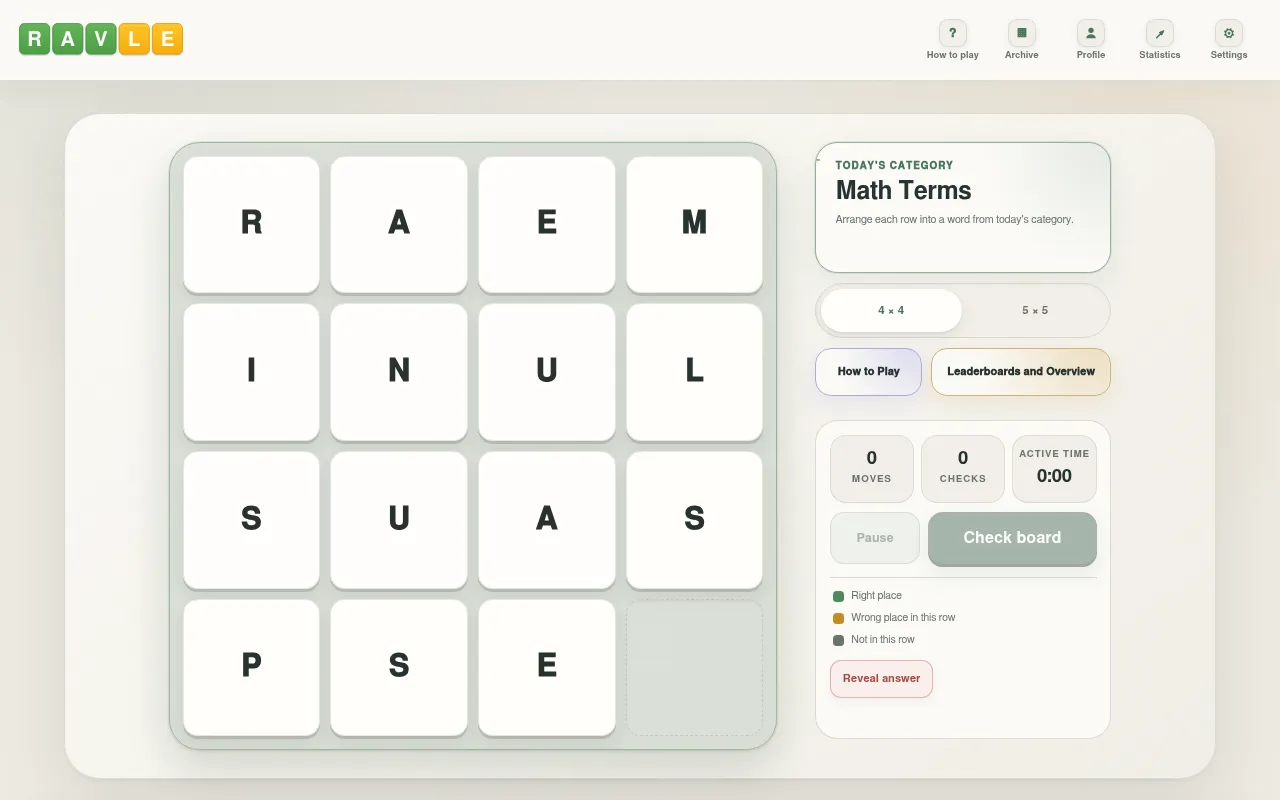Click the N tile on the board

399,372
